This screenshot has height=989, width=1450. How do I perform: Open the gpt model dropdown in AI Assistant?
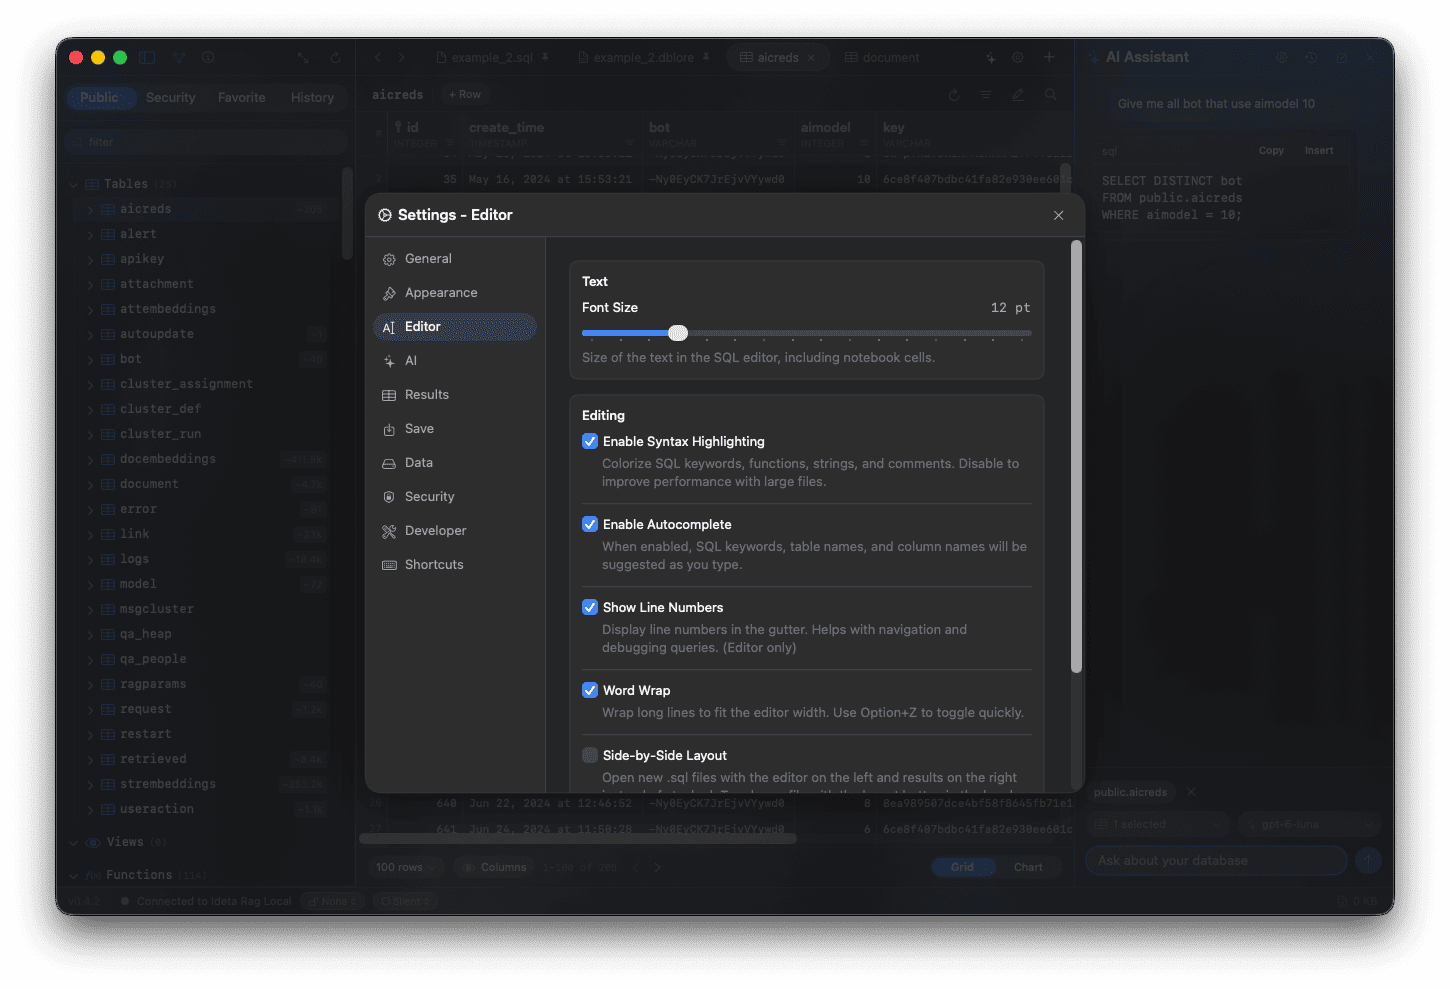coord(1309,824)
